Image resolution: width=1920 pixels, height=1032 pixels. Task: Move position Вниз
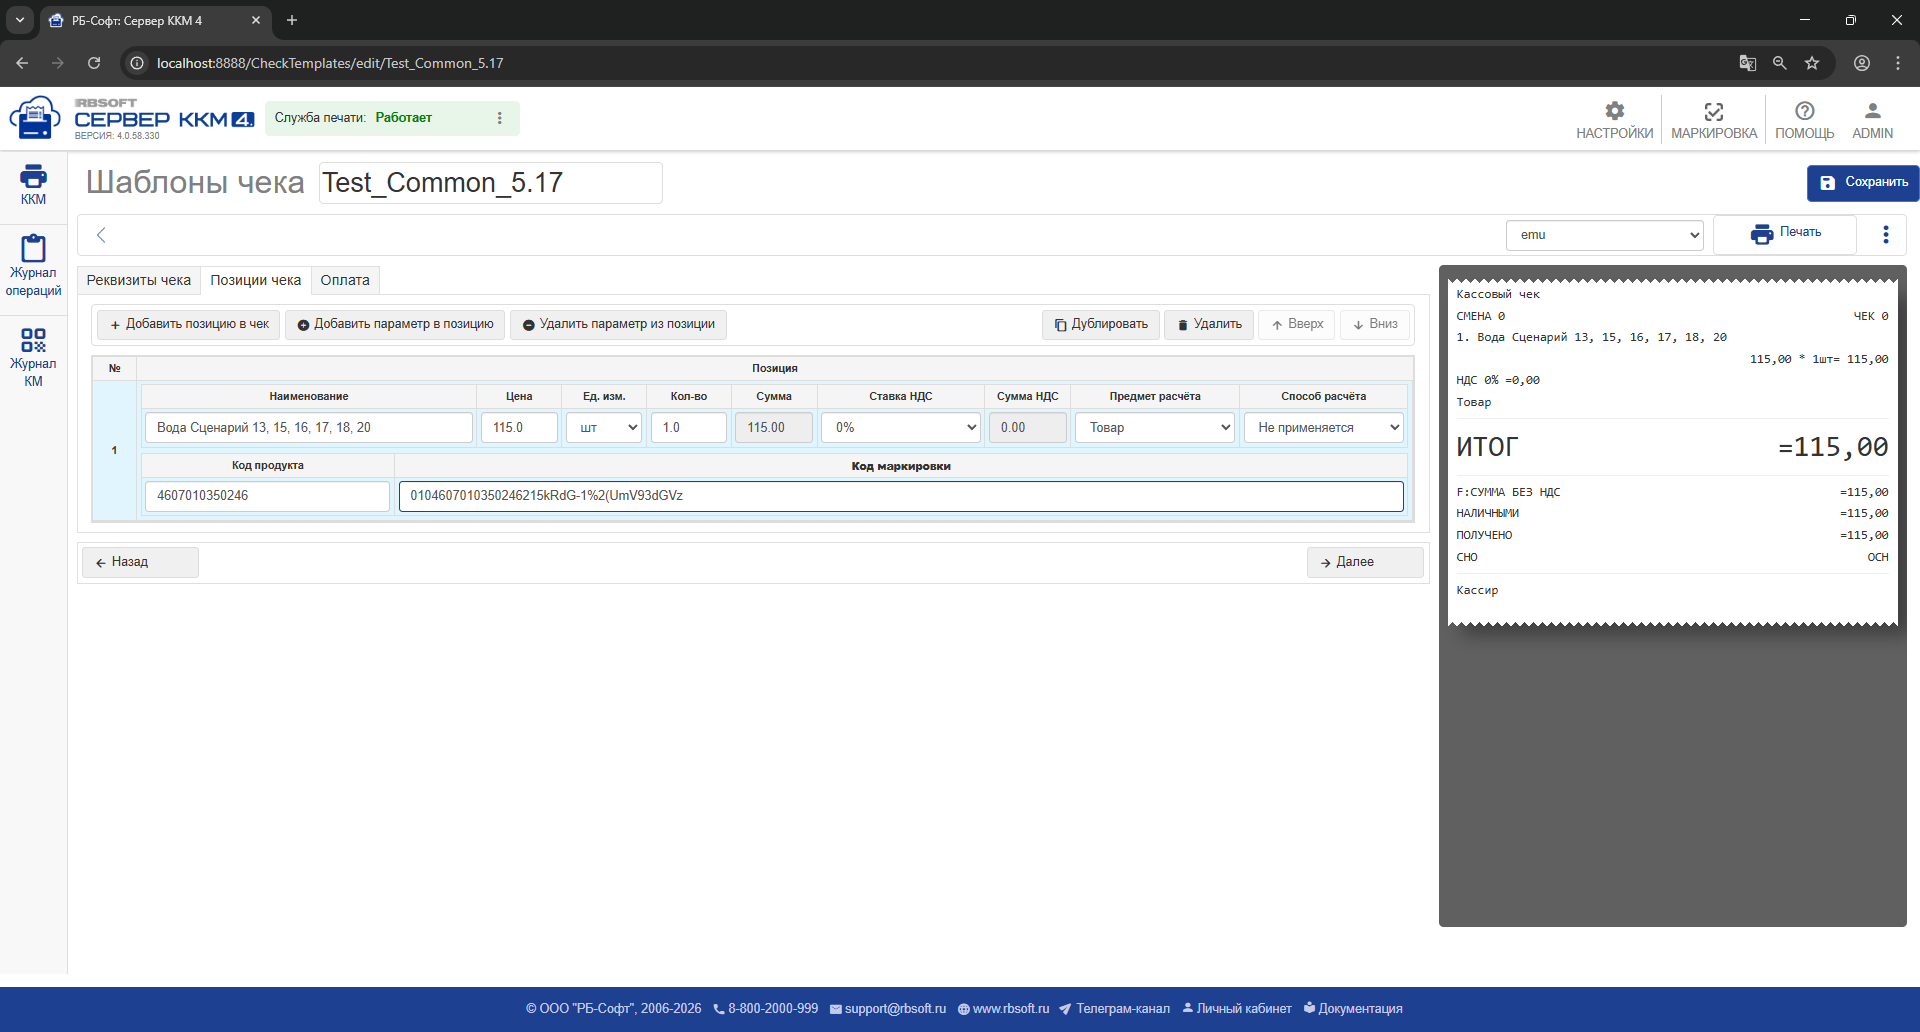pos(1375,325)
